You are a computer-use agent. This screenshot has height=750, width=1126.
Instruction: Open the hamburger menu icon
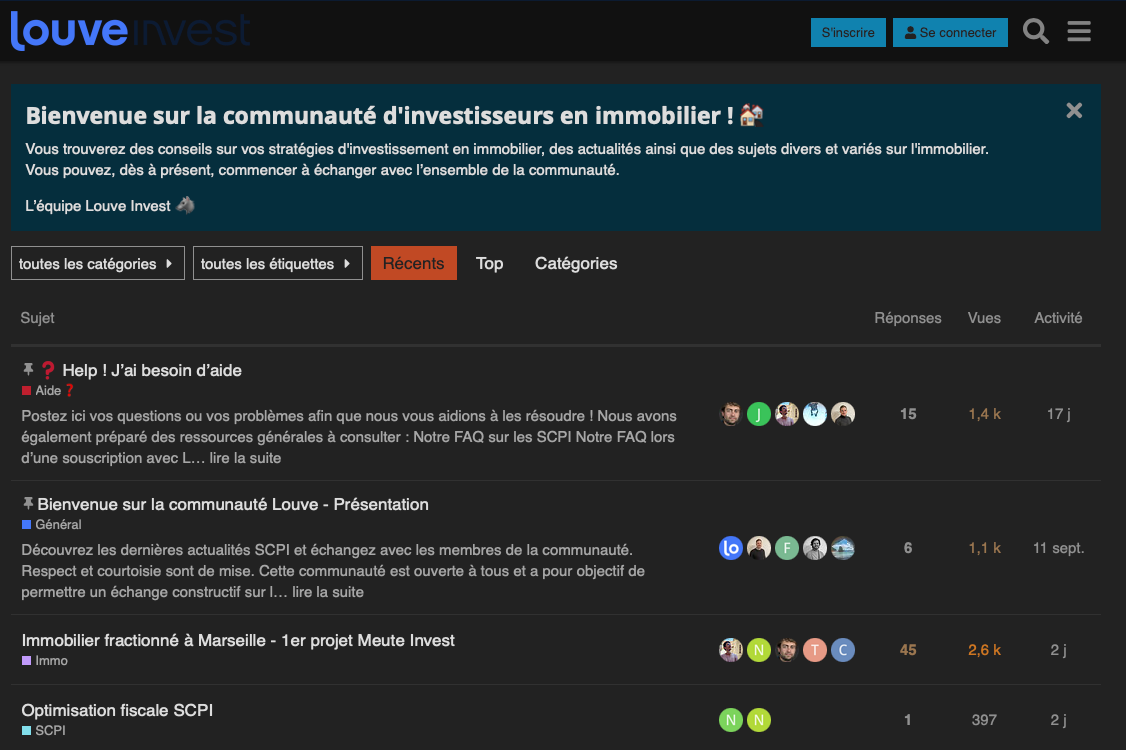point(1079,32)
